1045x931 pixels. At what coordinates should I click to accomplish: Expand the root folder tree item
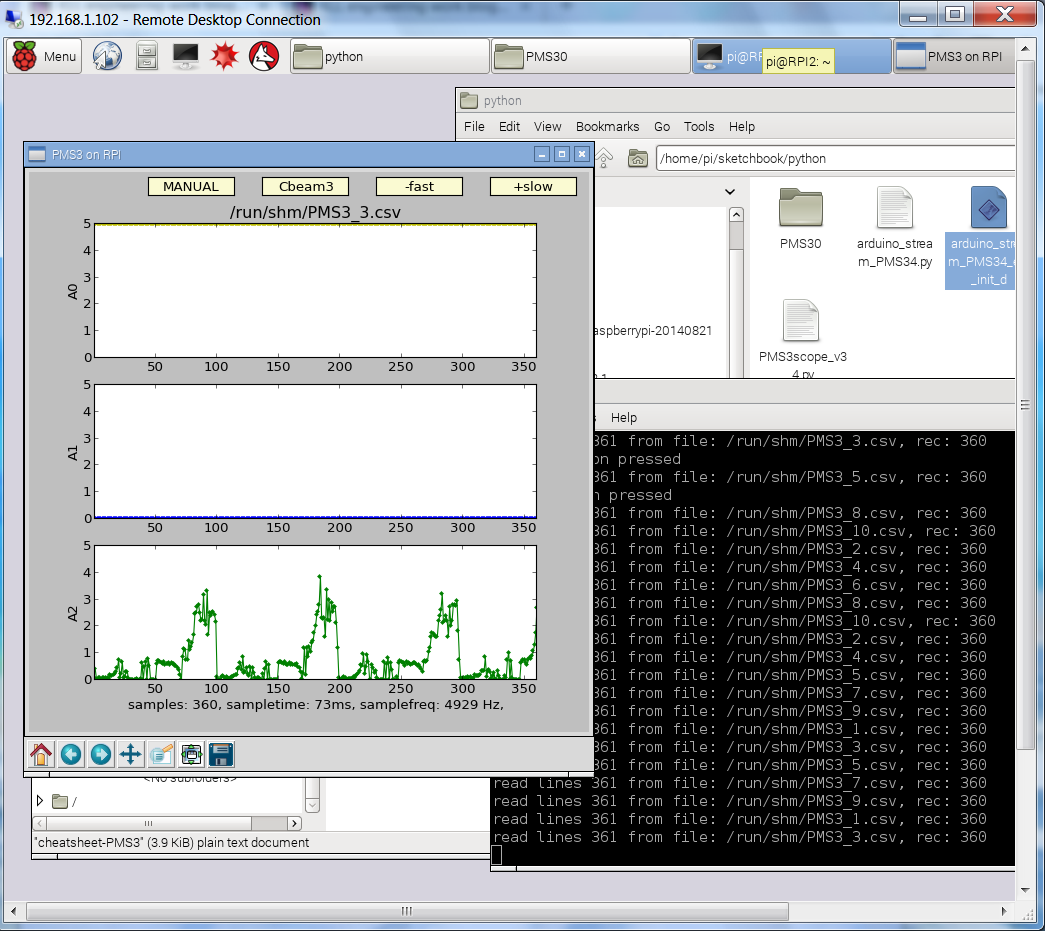tap(40, 801)
